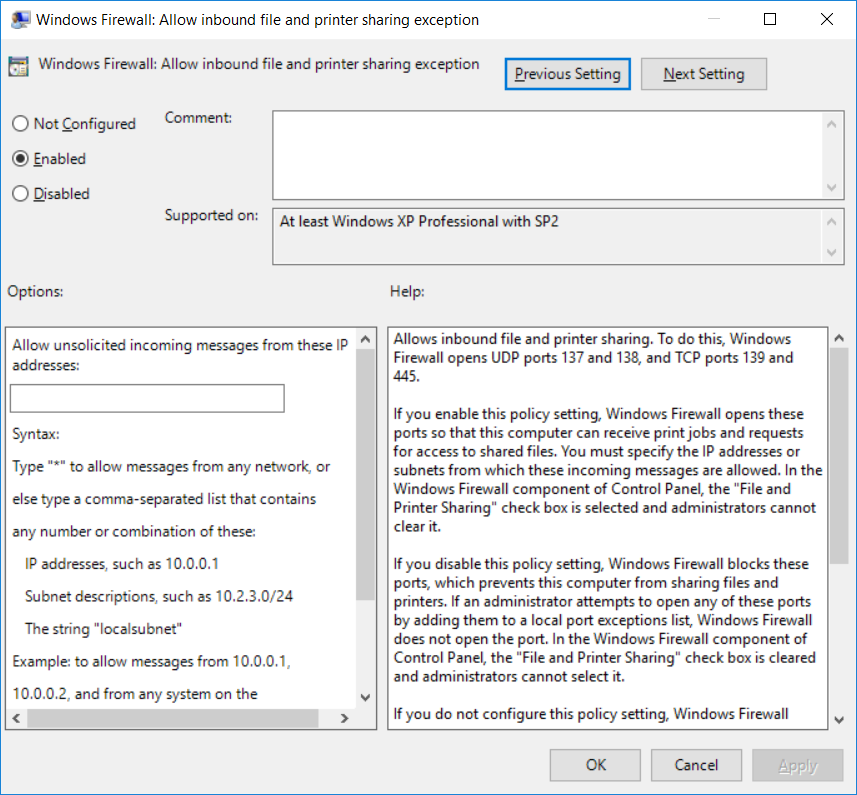Click 'If you disable this policy setting' paragraph
Image resolution: width=857 pixels, height=795 pixels.
[x=604, y=620]
